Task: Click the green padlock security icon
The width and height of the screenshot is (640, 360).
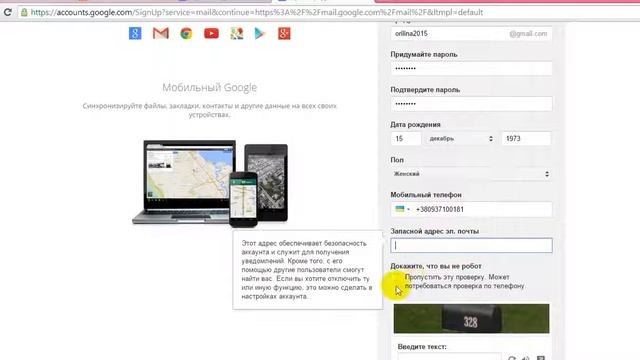Action: (x=24, y=12)
